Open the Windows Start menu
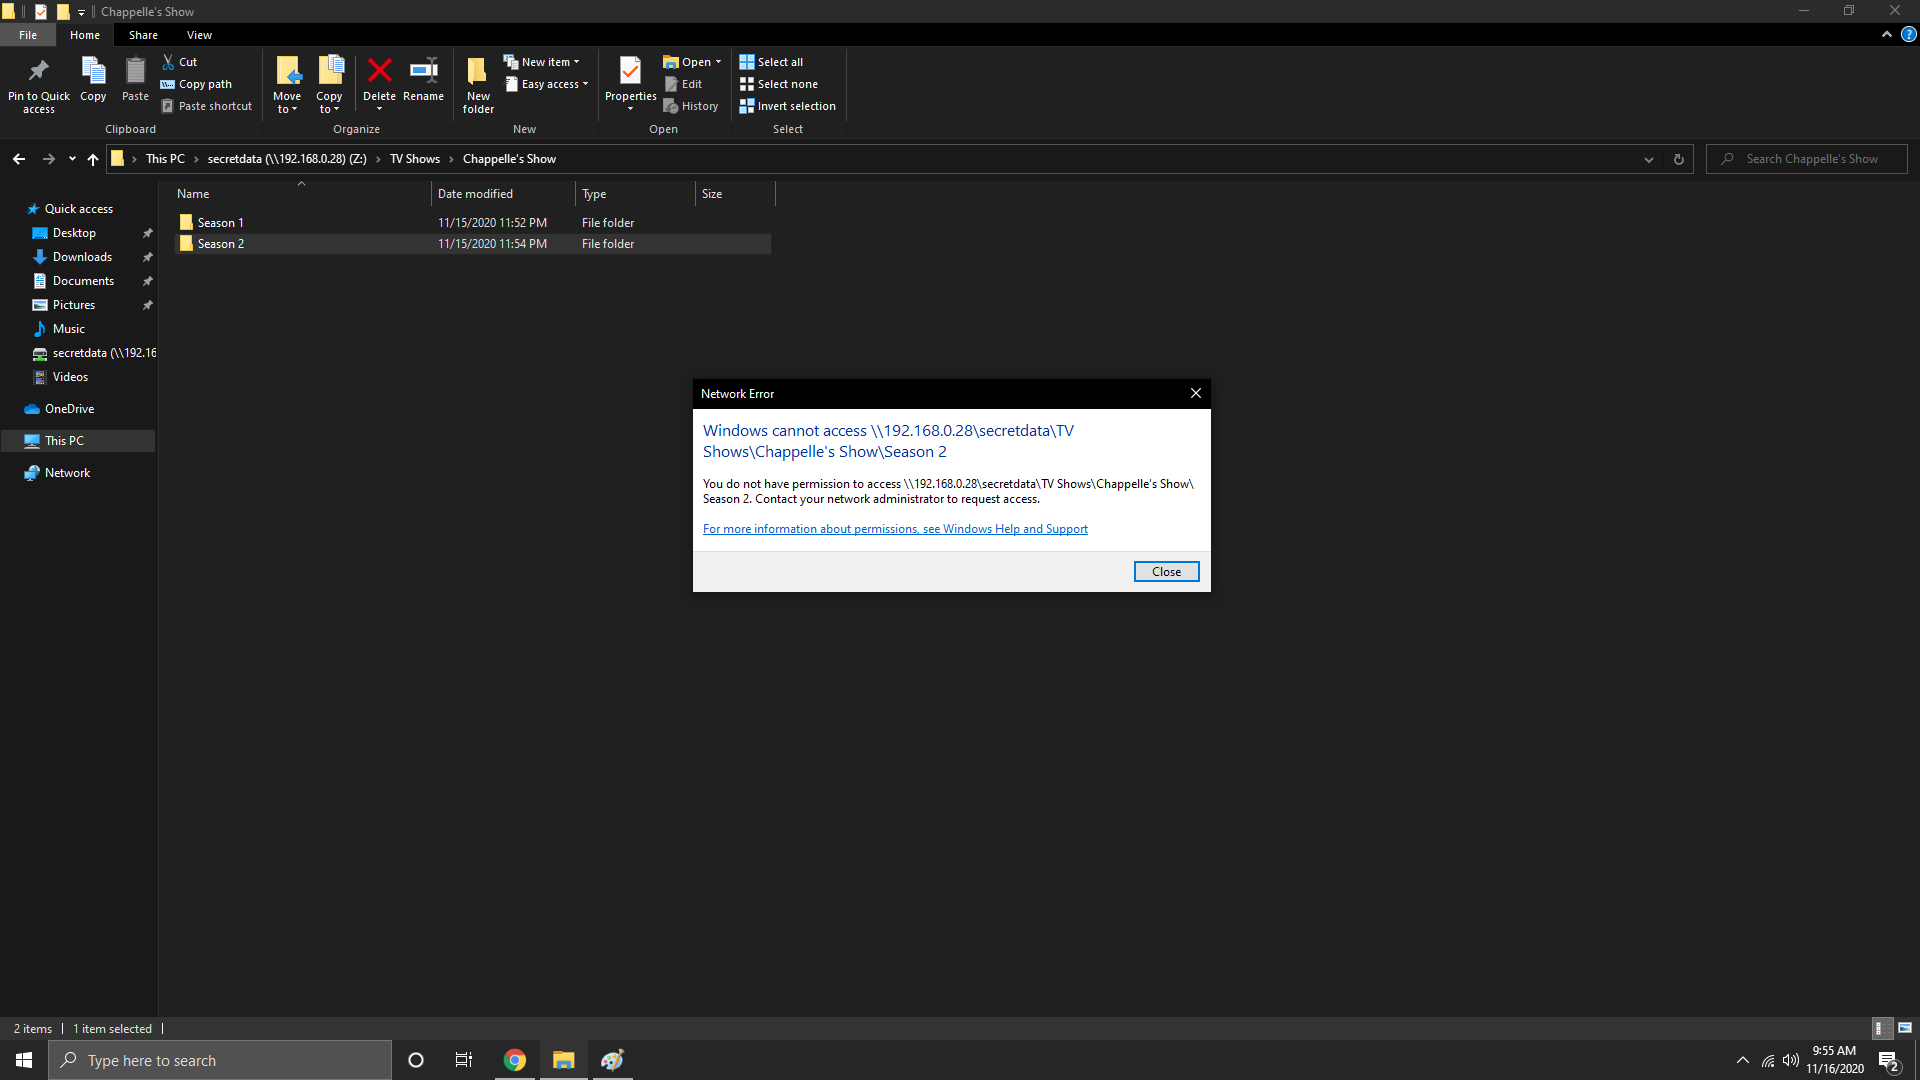The width and height of the screenshot is (1920, 1080). coord(24,1060)
